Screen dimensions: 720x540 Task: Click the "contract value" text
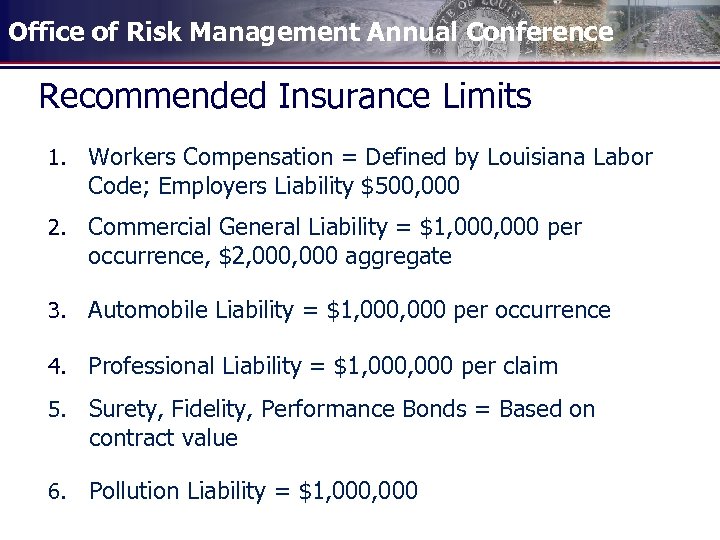(x=163, y=438)
